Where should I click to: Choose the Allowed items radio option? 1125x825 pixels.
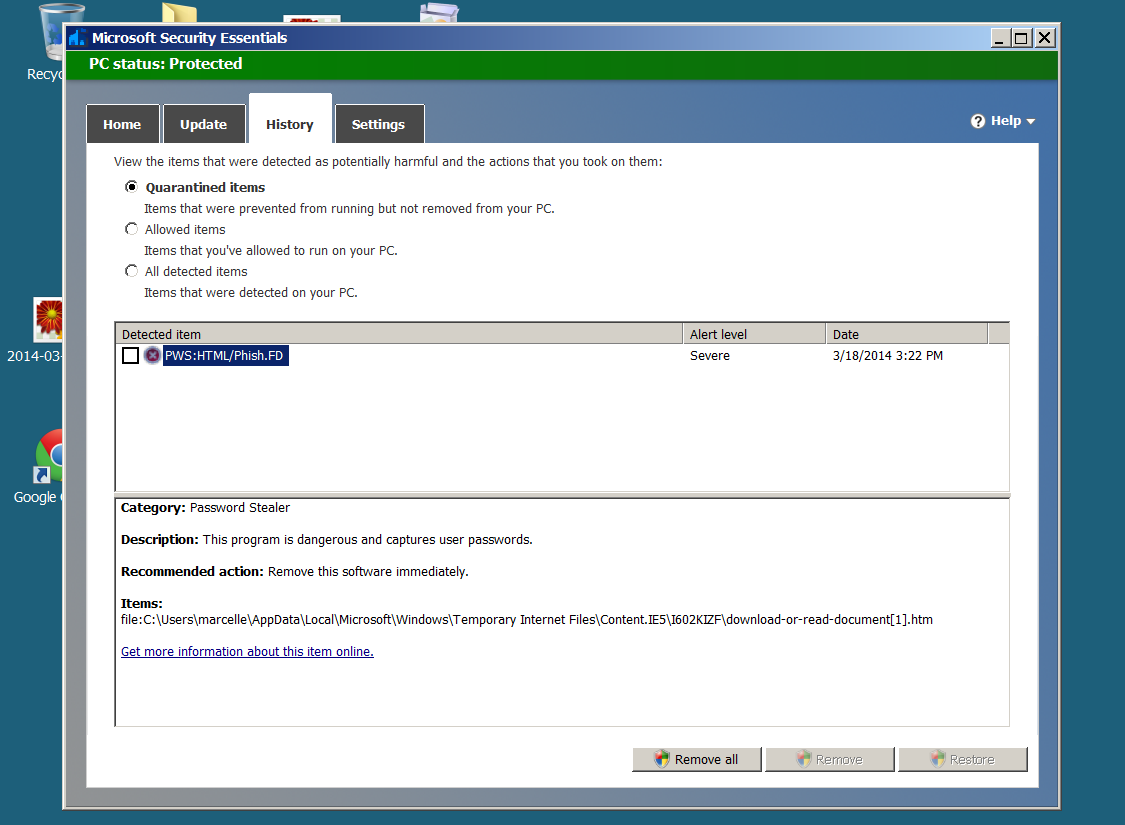(131, 229)
